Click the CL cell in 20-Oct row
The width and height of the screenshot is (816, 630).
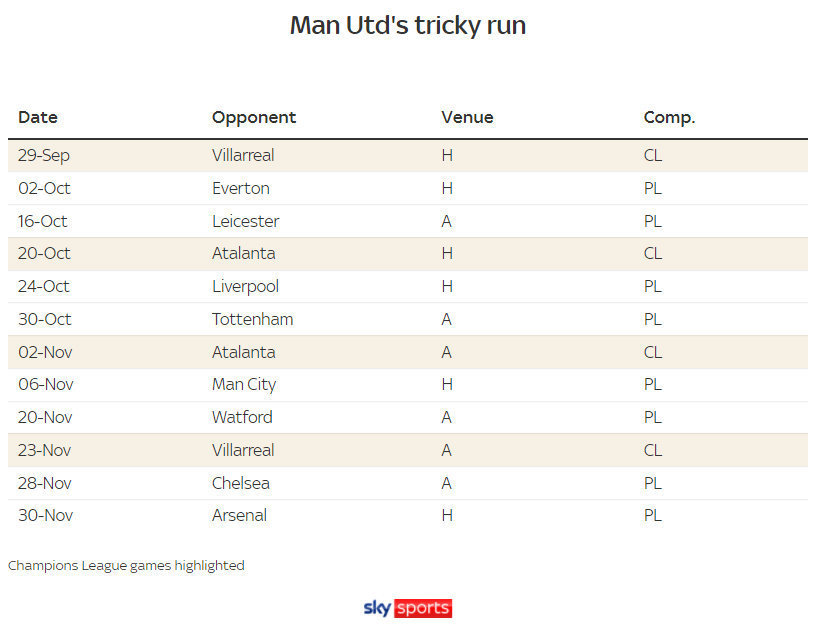pyautogui.click(x=653, y=253)
